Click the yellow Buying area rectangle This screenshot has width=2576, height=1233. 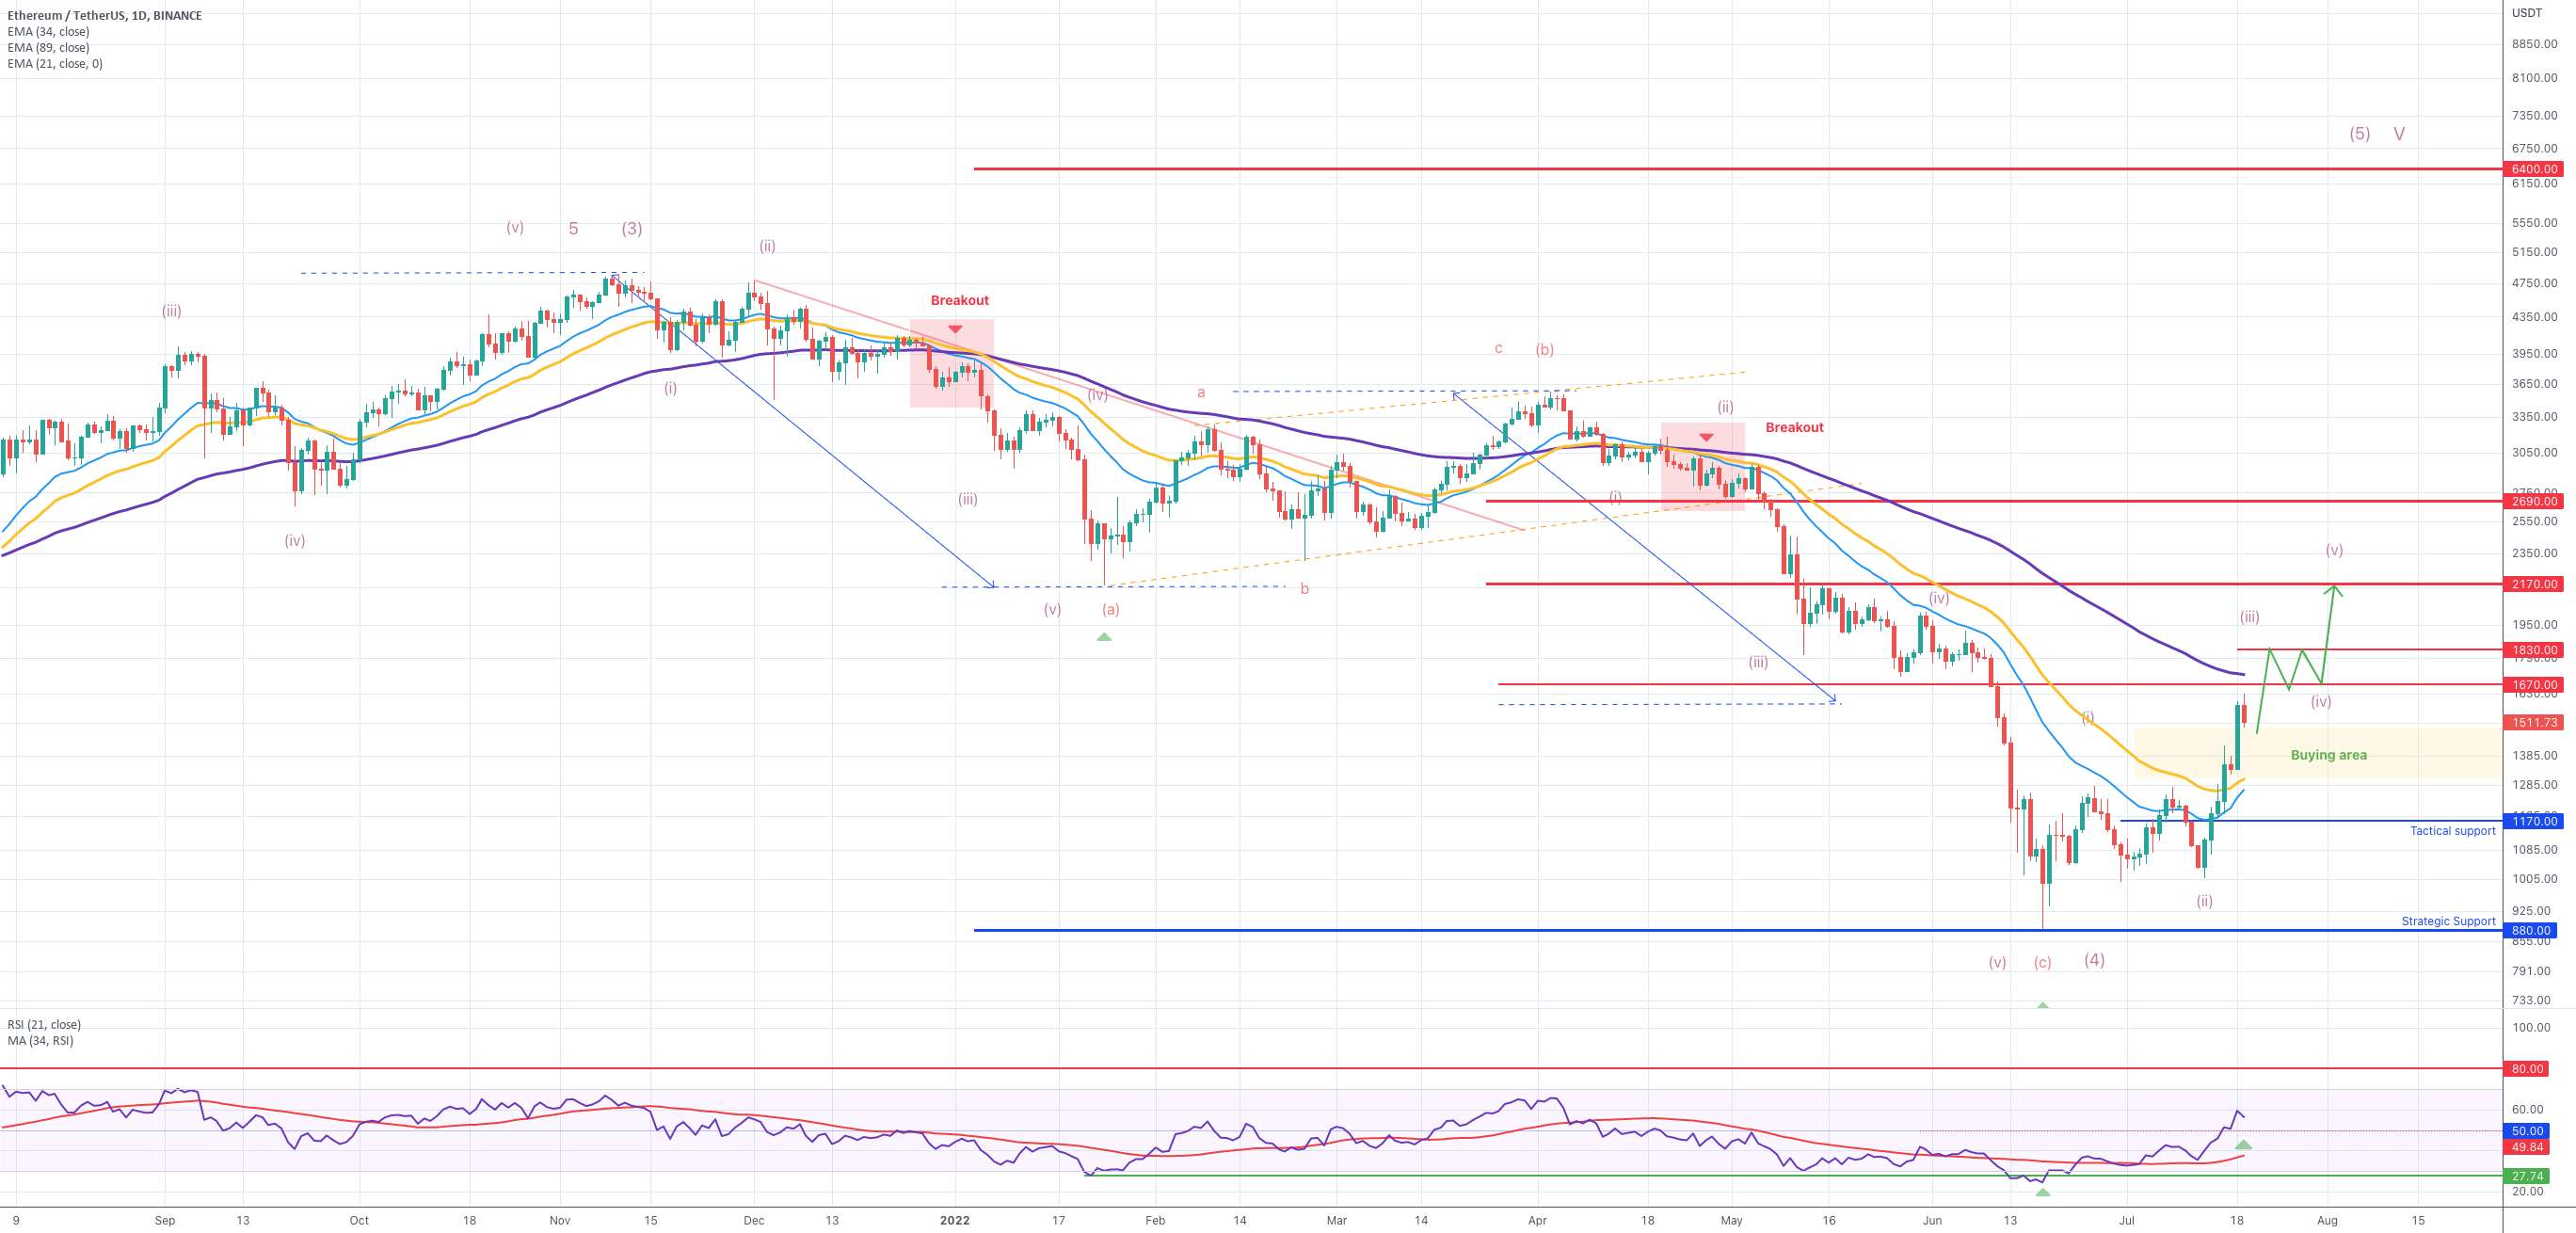click(2317, 753)
